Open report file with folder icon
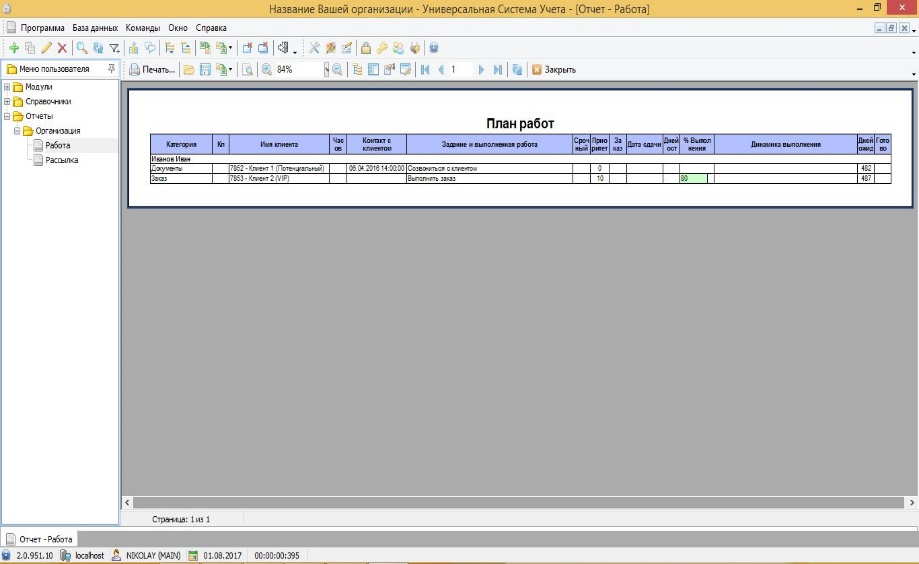Image resolution: width=919 pixels, height=564 pixels. pyautogui.click(x=189, y=70)
